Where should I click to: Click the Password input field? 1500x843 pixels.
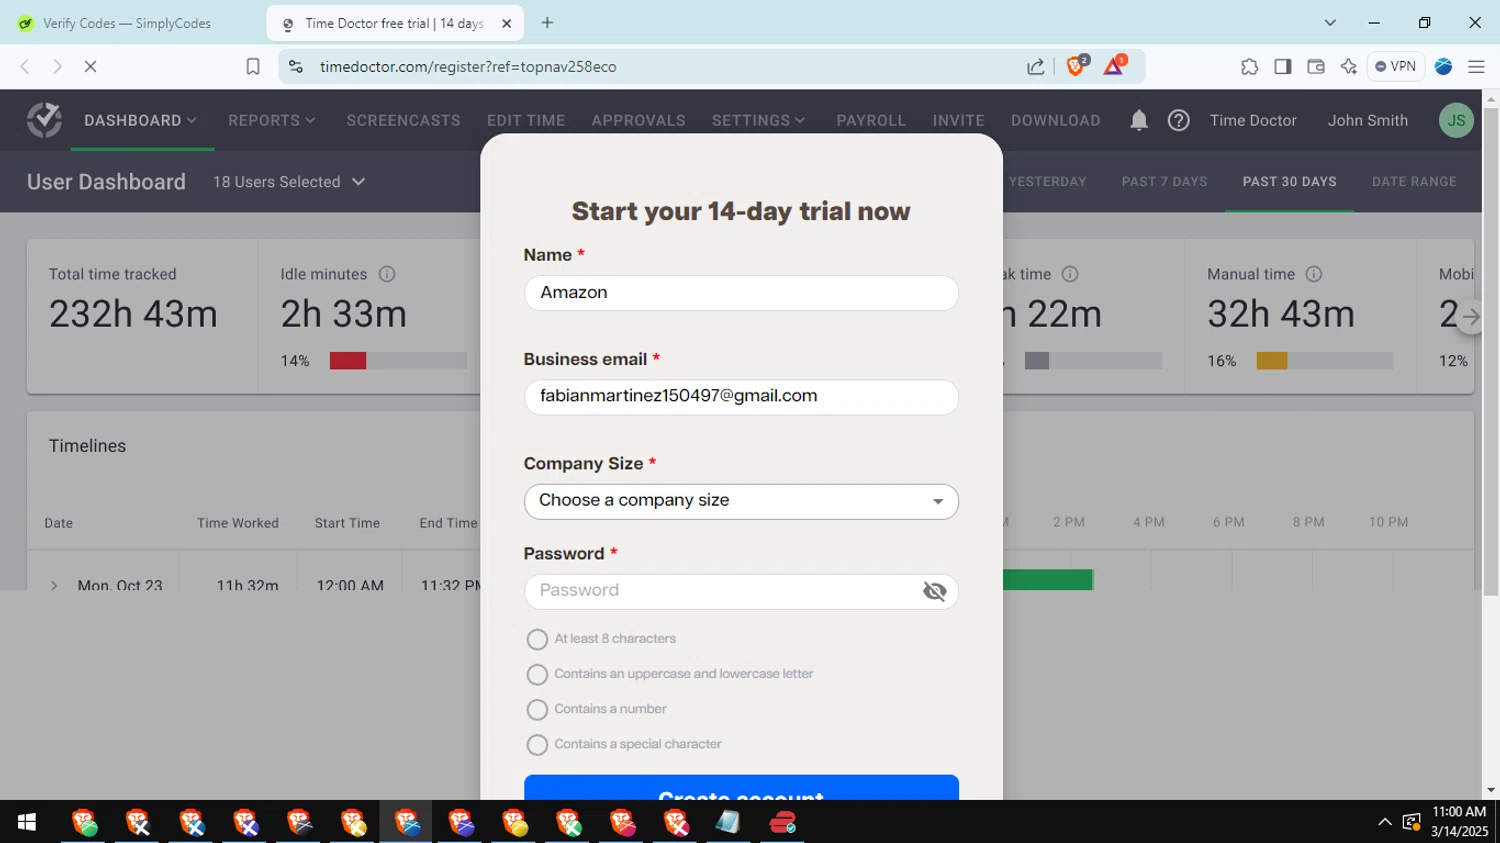click(741, 591)
